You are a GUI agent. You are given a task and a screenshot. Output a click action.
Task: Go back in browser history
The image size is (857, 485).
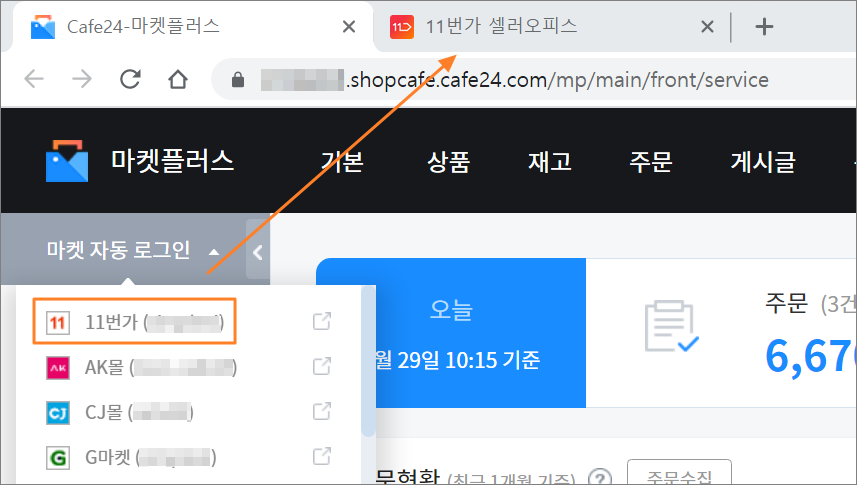coord(34,79)
